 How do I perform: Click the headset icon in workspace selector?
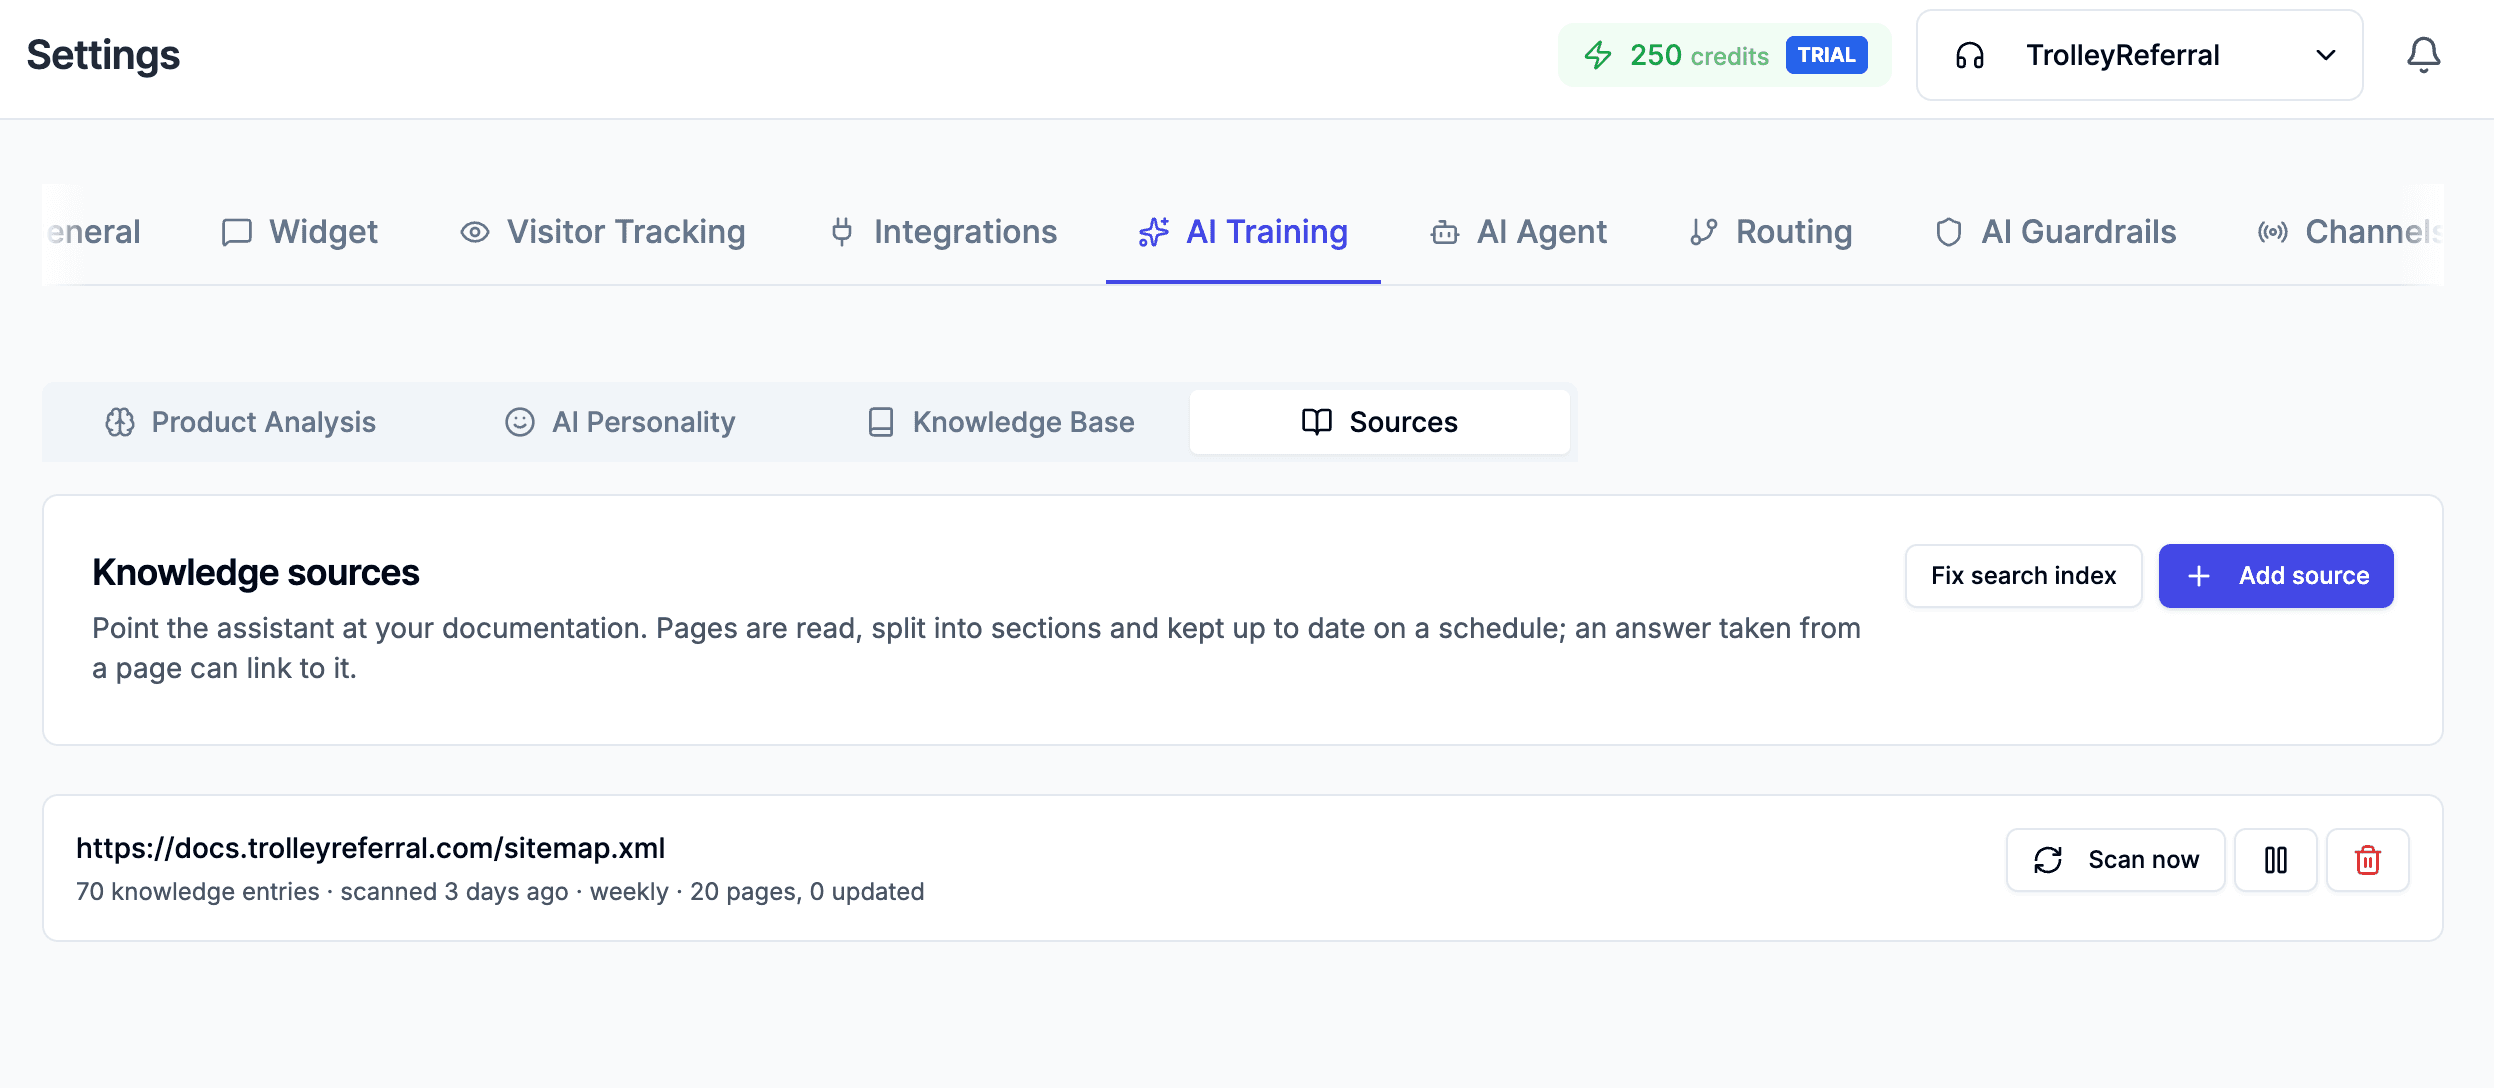pyautogui.click(x=1969, y=55)
